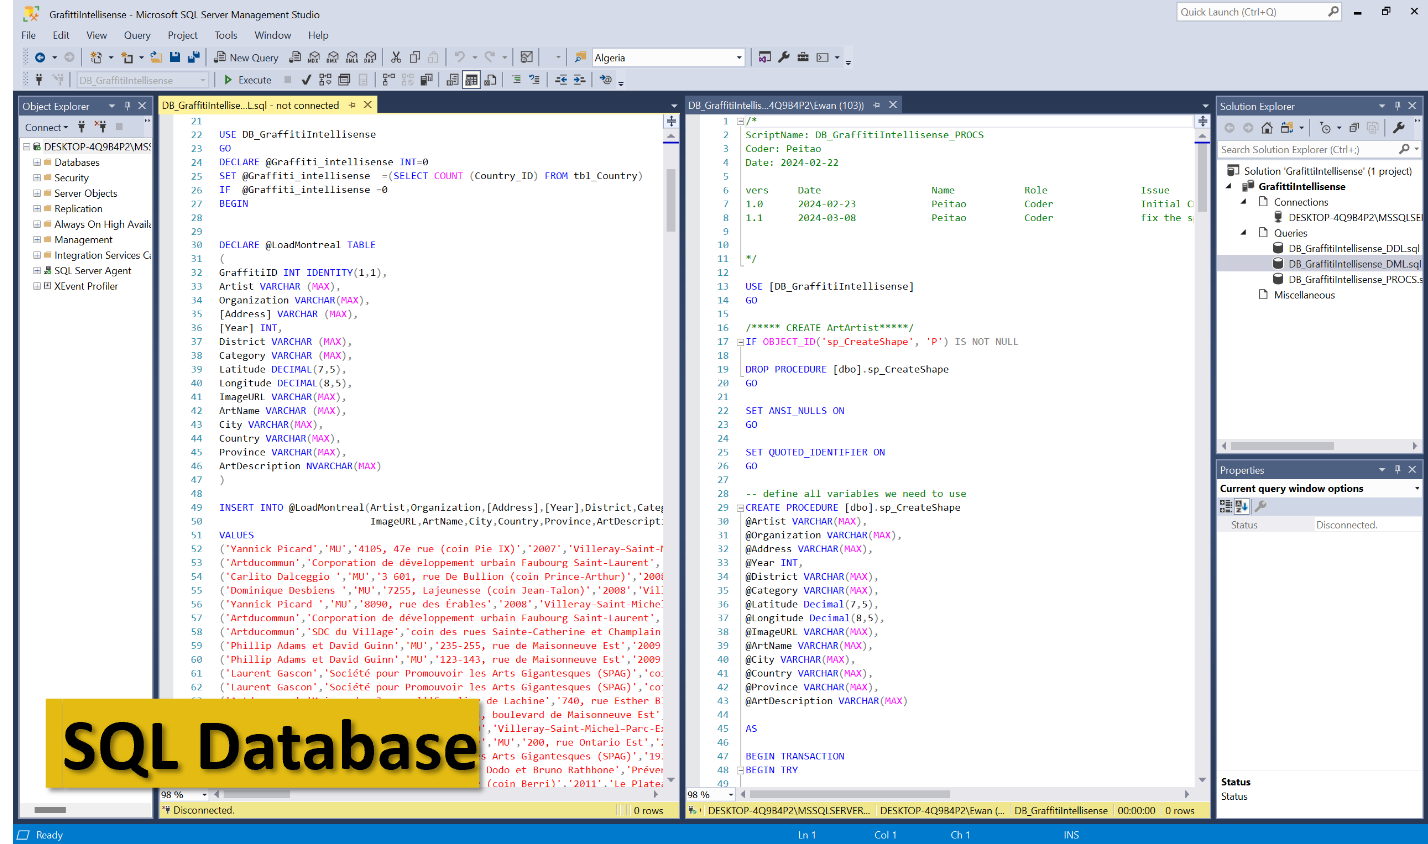
Task: Click the Connect button in Object Explorer
Action: tap(46, 127)
